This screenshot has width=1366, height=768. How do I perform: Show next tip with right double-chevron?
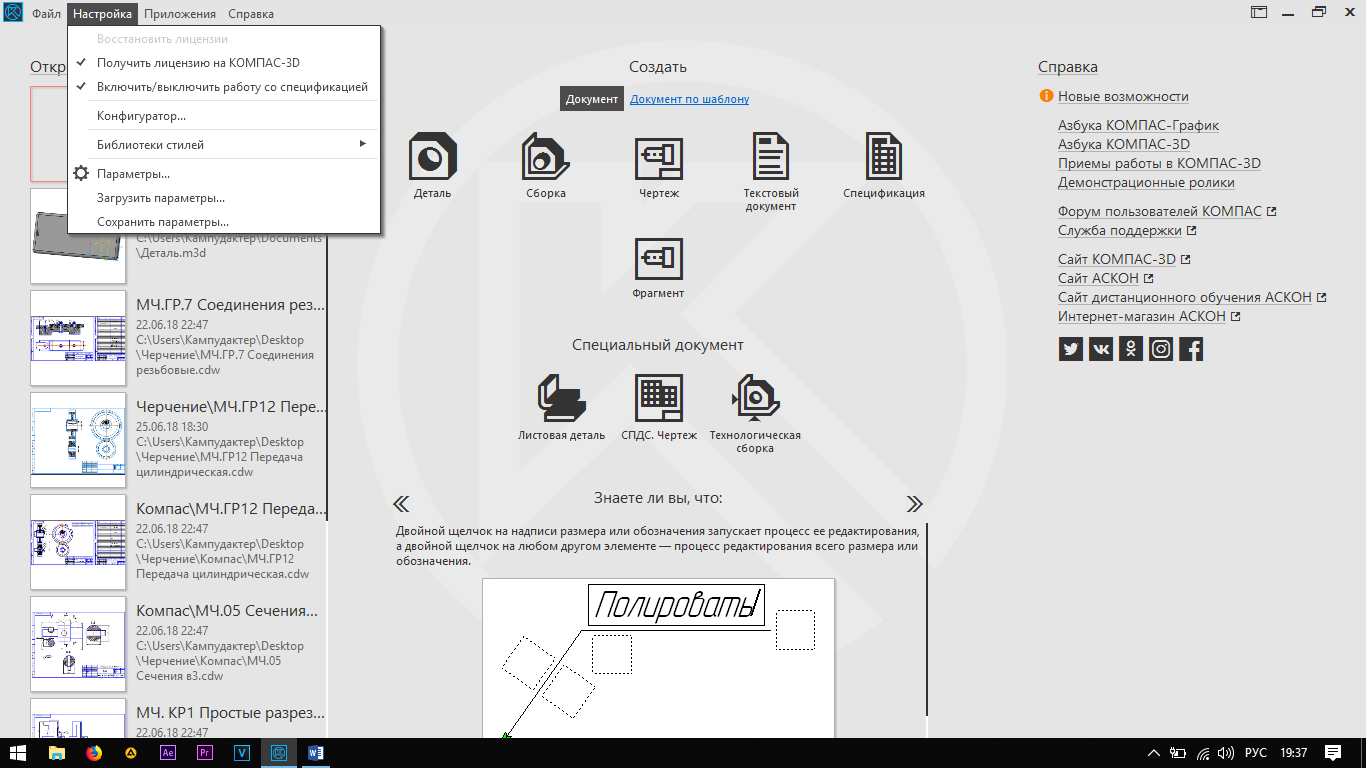(914, 503)
